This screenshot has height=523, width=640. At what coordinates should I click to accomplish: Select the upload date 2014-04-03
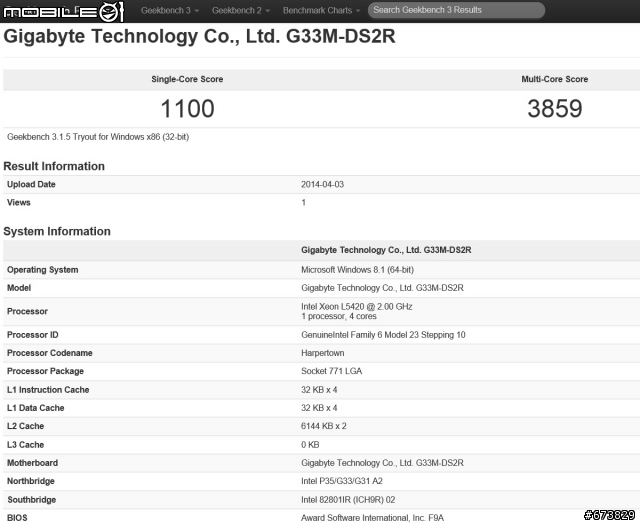click(x=322, y=184)
